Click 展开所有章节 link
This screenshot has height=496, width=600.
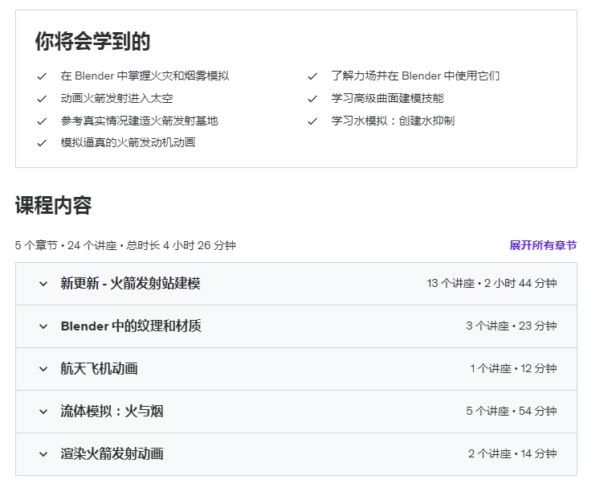pyautogui.click(x=542, y=245)
